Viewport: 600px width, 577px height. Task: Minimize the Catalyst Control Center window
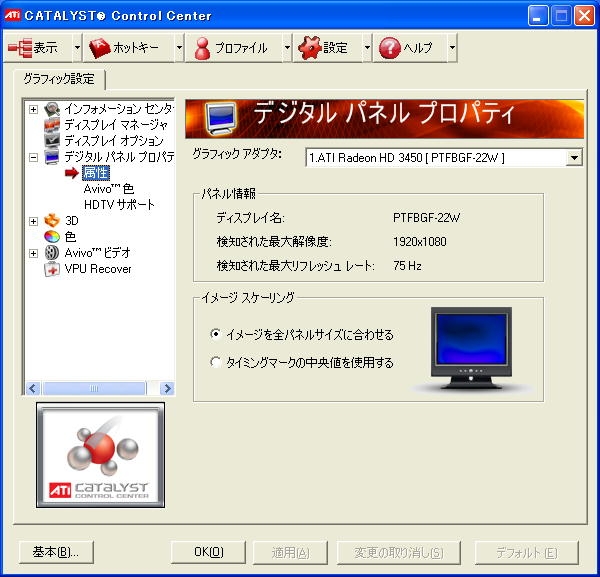point(538,16)
